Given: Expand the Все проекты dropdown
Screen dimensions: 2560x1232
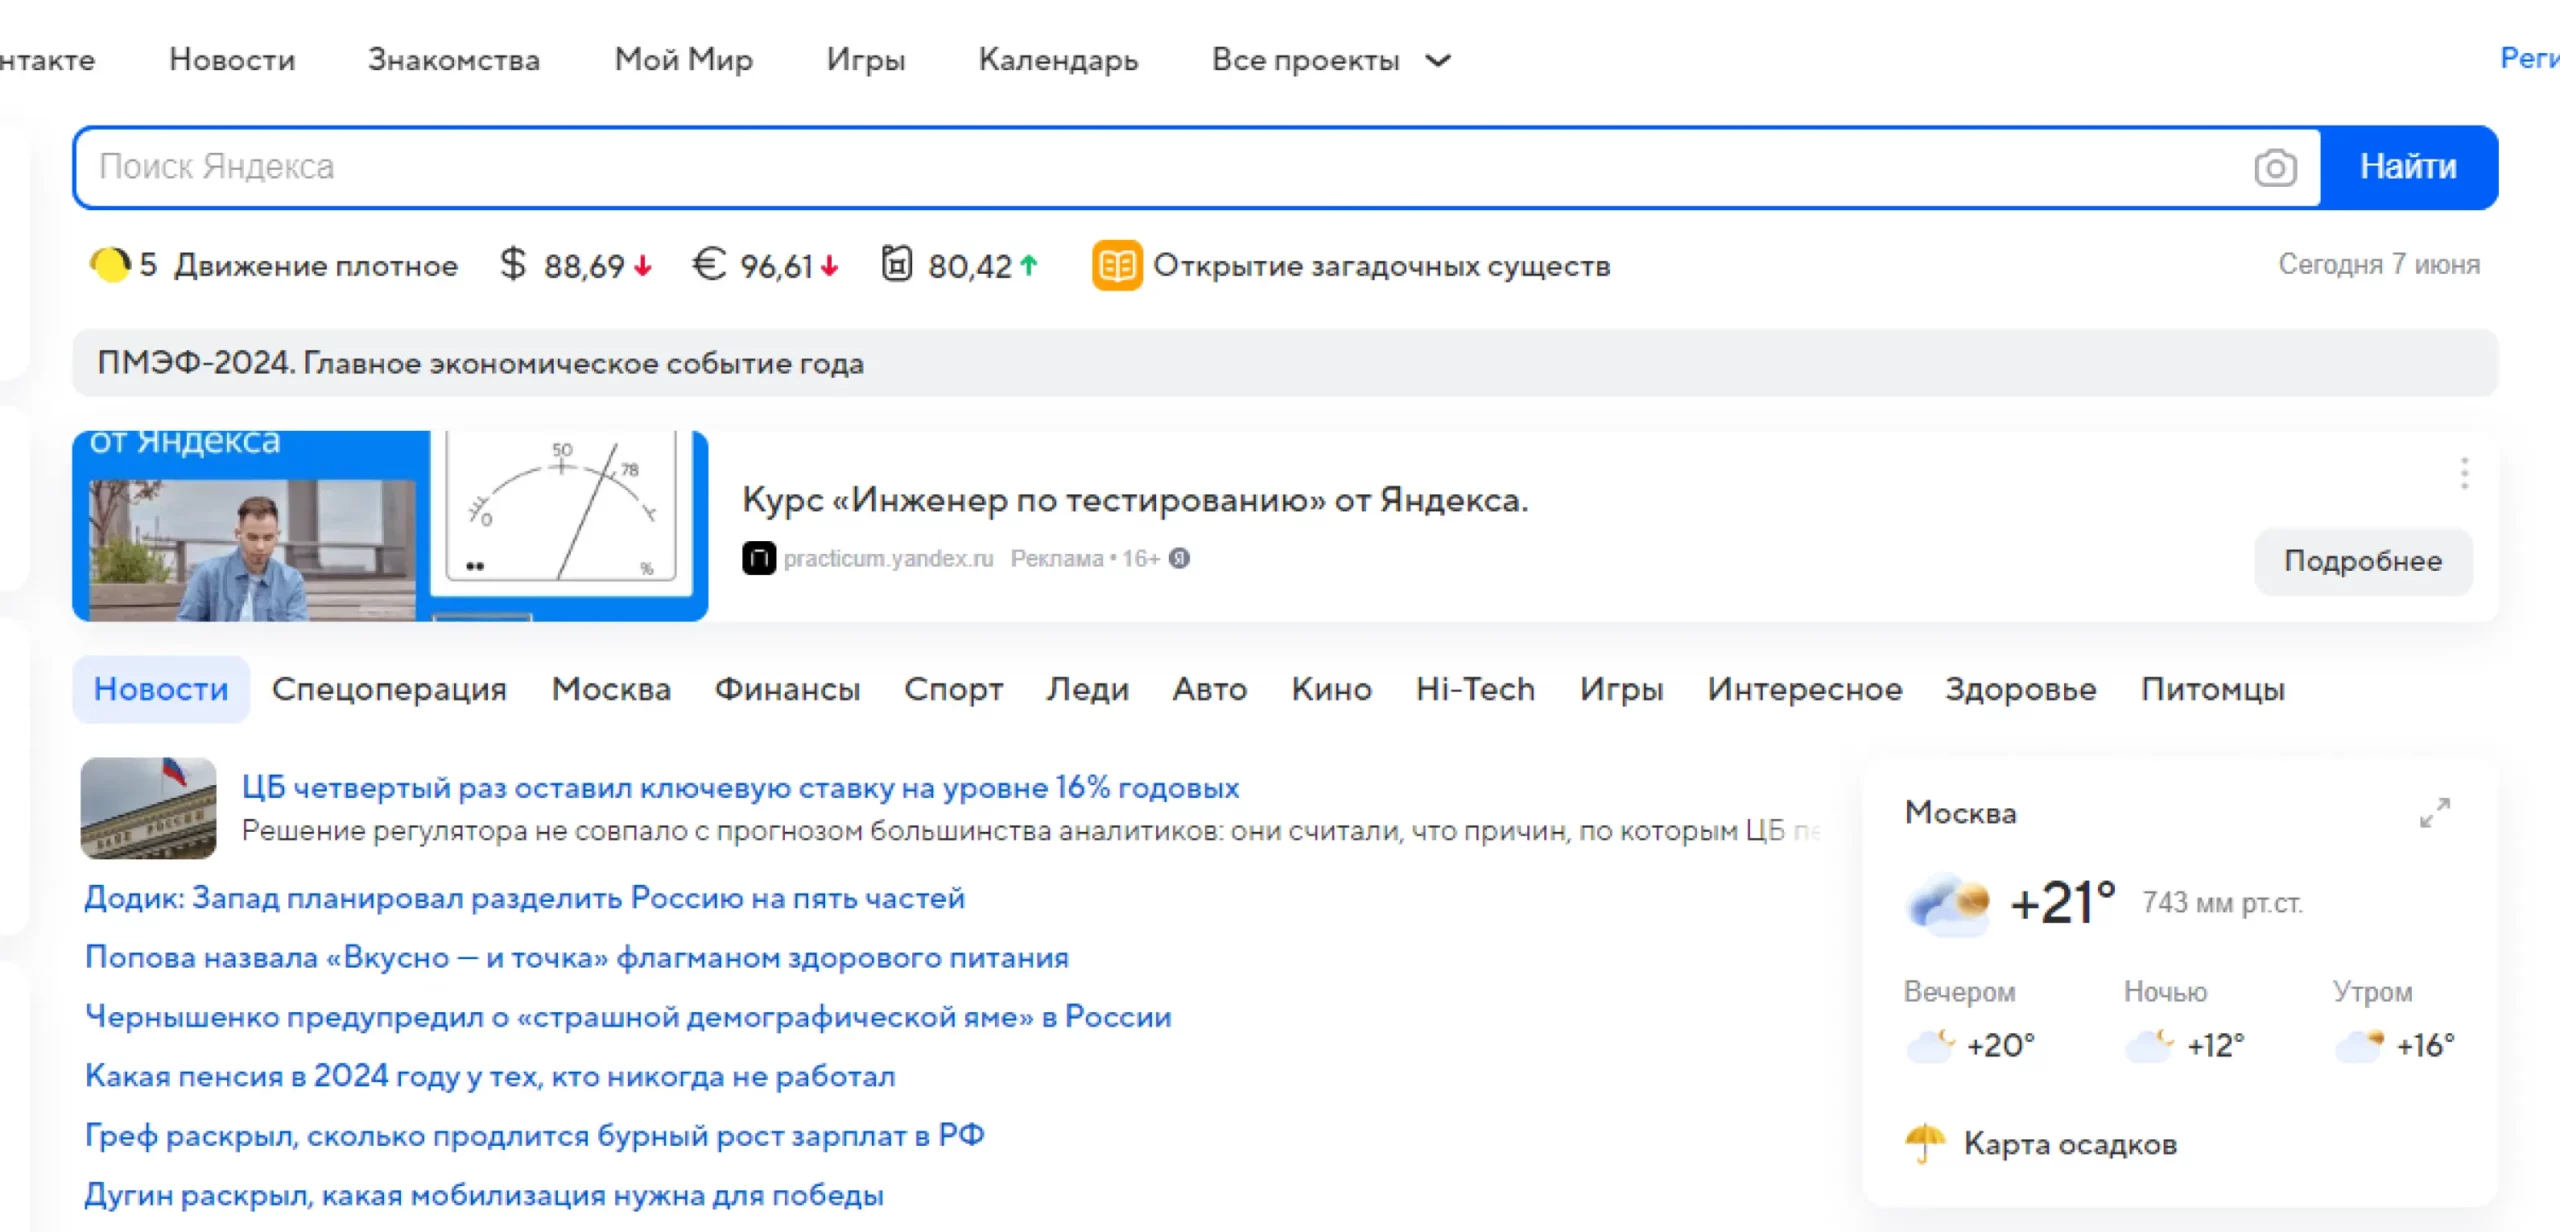Looking at the screenshot, I should pyautogui.click(x=1330, y=60).
